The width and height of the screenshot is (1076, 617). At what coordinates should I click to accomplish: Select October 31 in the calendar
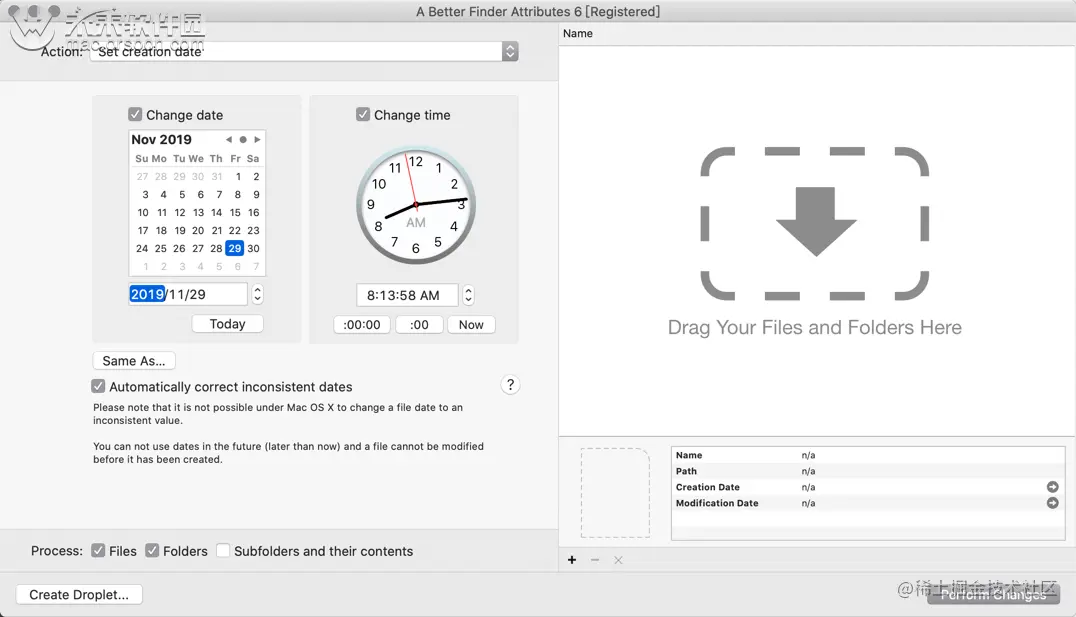(x=217, y=176)
